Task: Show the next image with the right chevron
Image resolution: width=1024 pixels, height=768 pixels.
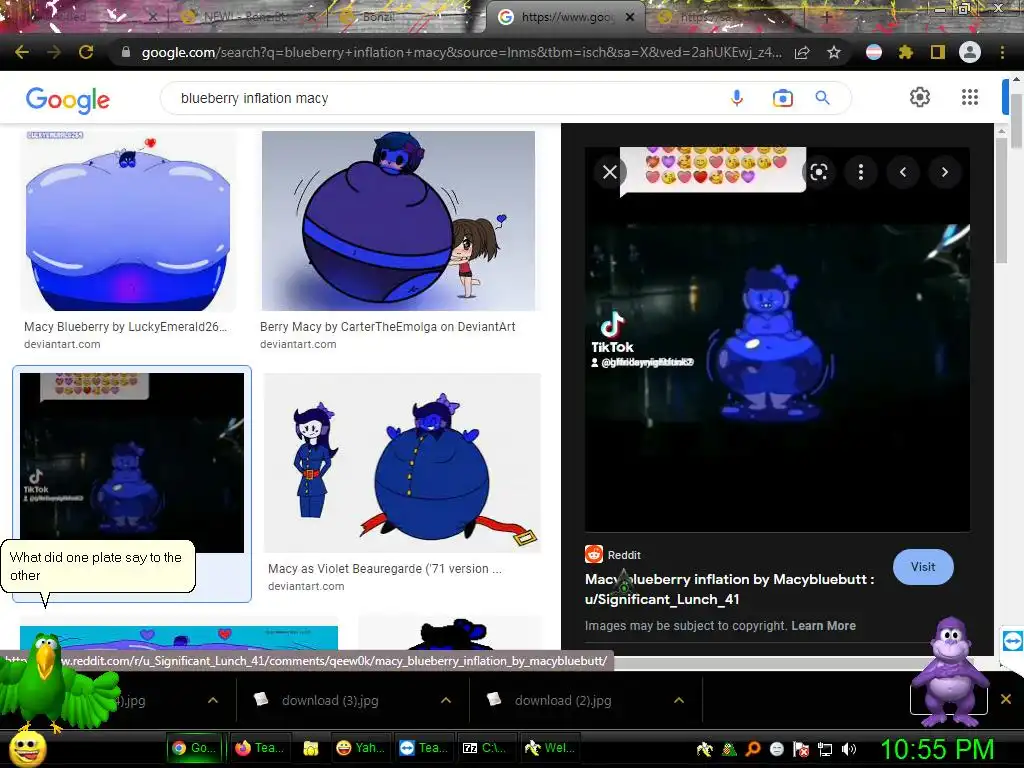Action: 944,172
